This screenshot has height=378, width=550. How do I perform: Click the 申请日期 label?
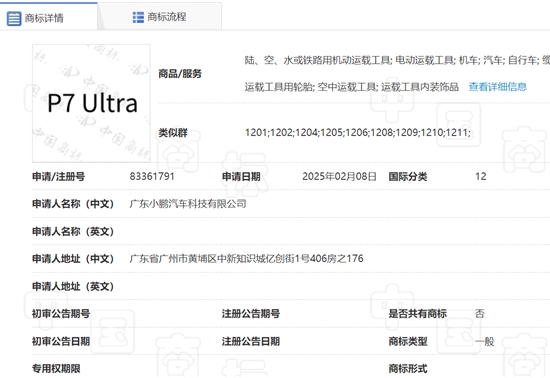(241, 176)
